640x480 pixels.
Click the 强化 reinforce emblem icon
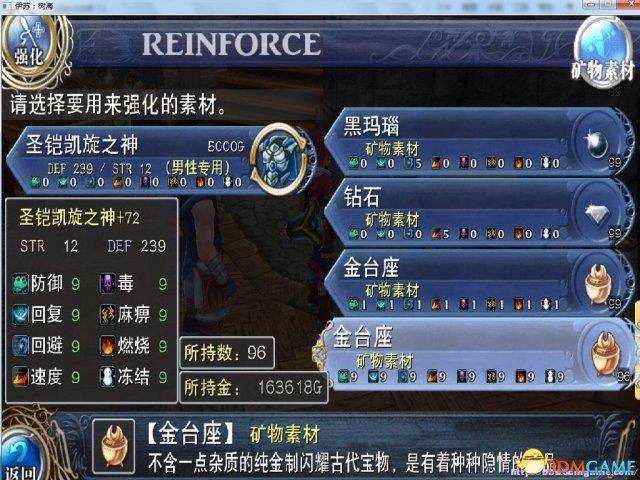(29, 46)
